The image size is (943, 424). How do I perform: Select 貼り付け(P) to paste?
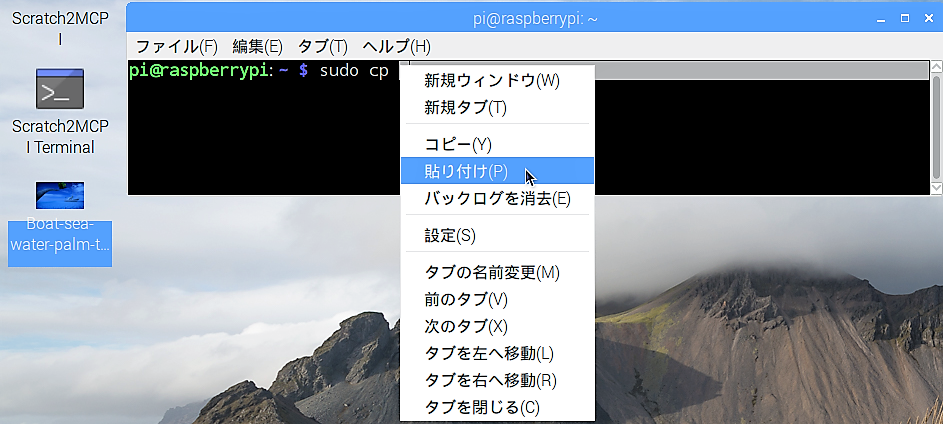point(497,171)
